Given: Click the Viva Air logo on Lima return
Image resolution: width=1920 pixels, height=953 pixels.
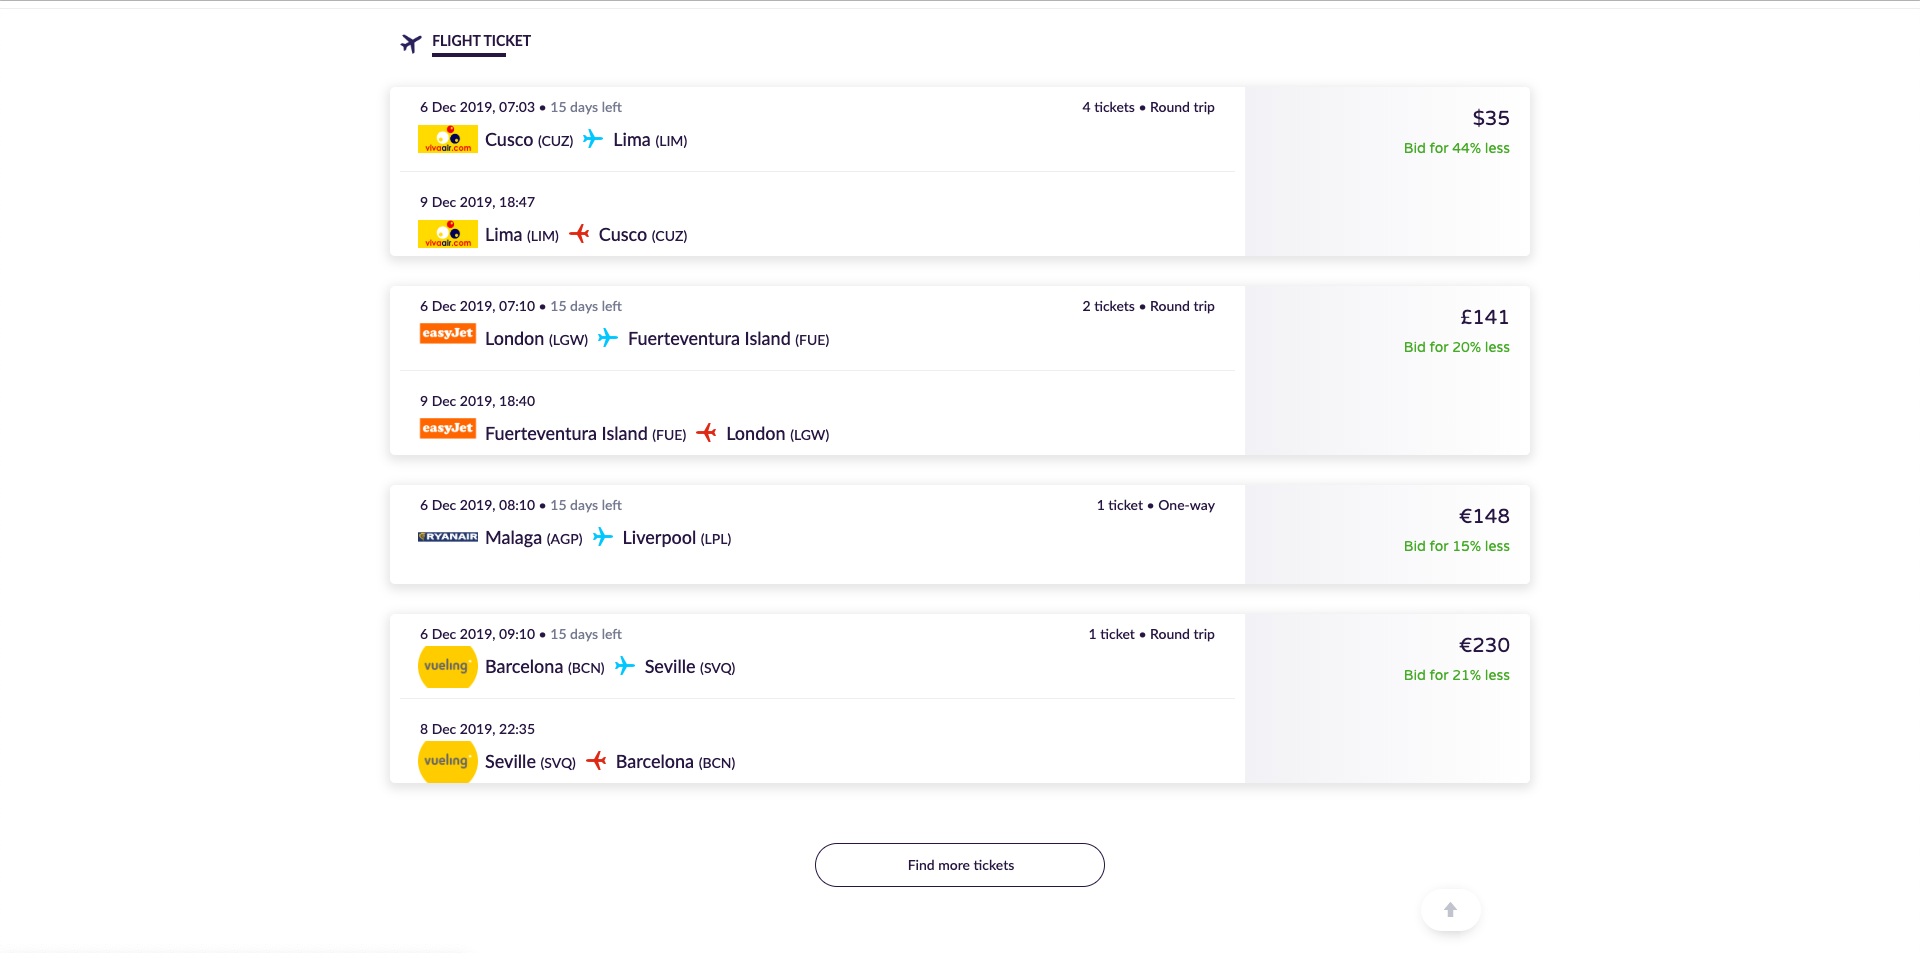Looking at the screenshot, I should pos(447,234).
